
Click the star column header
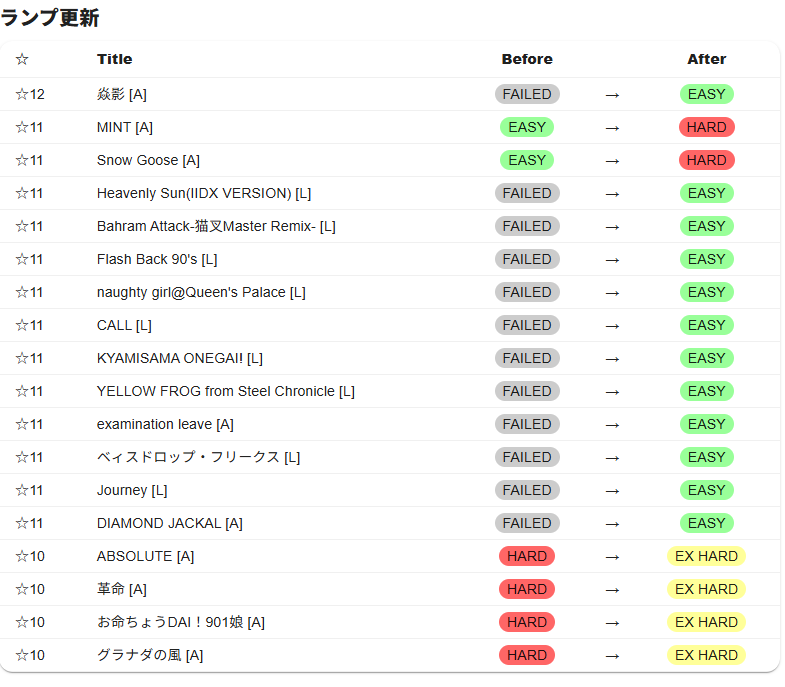point(22,59)
